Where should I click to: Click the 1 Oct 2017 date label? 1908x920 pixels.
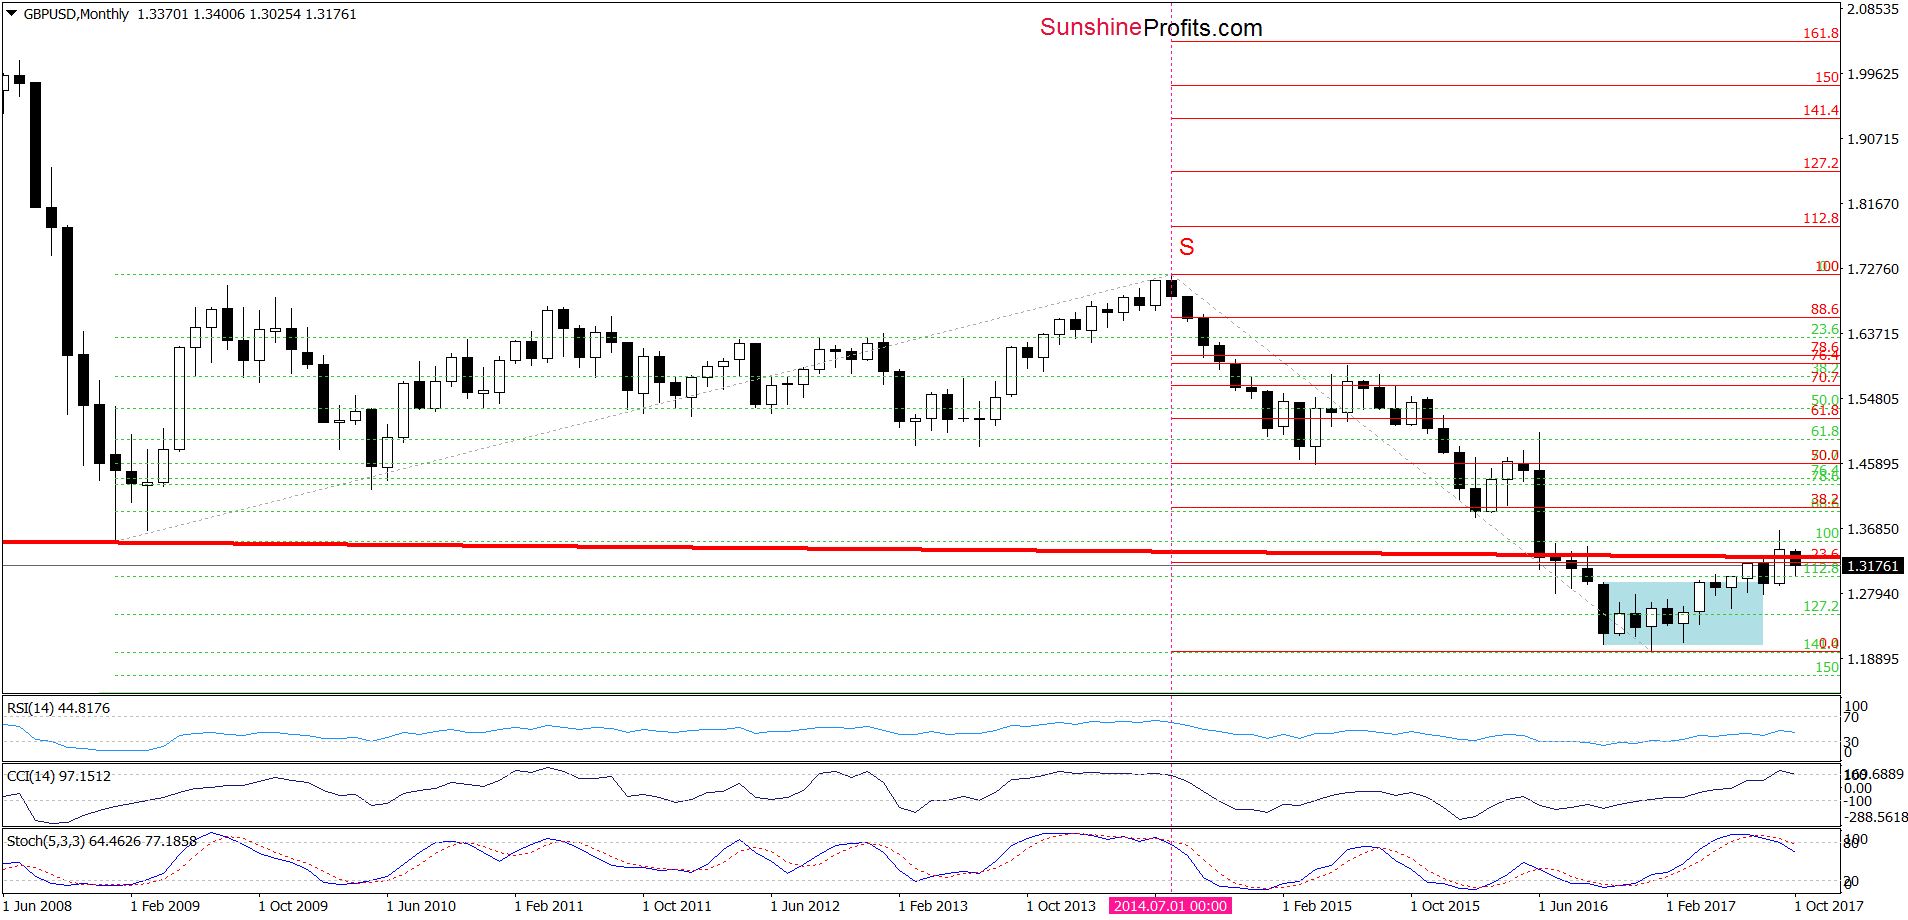pos(1829,906)
